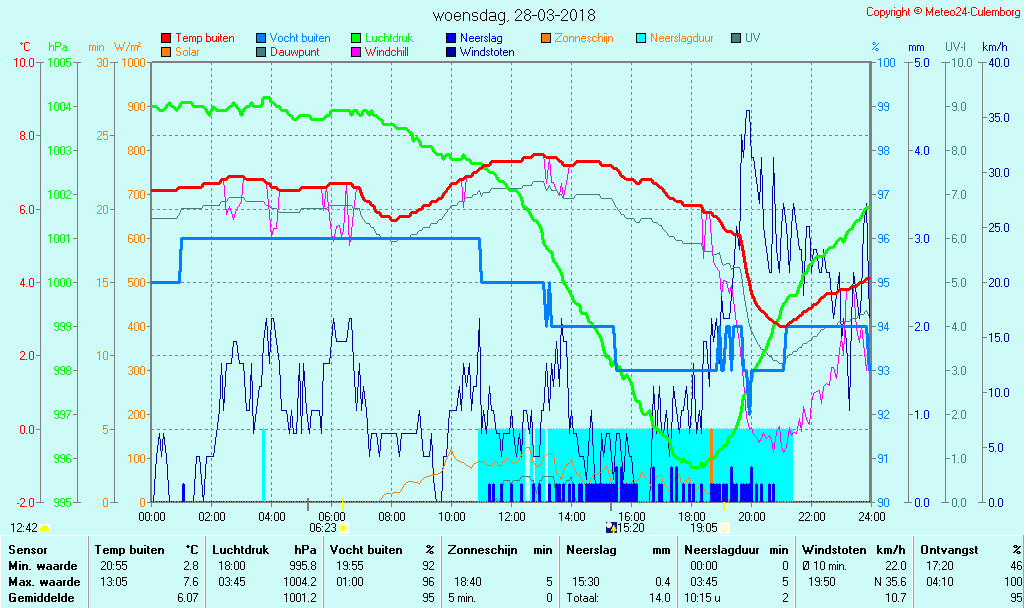Click the orange Solar legend square

[165, 52]
